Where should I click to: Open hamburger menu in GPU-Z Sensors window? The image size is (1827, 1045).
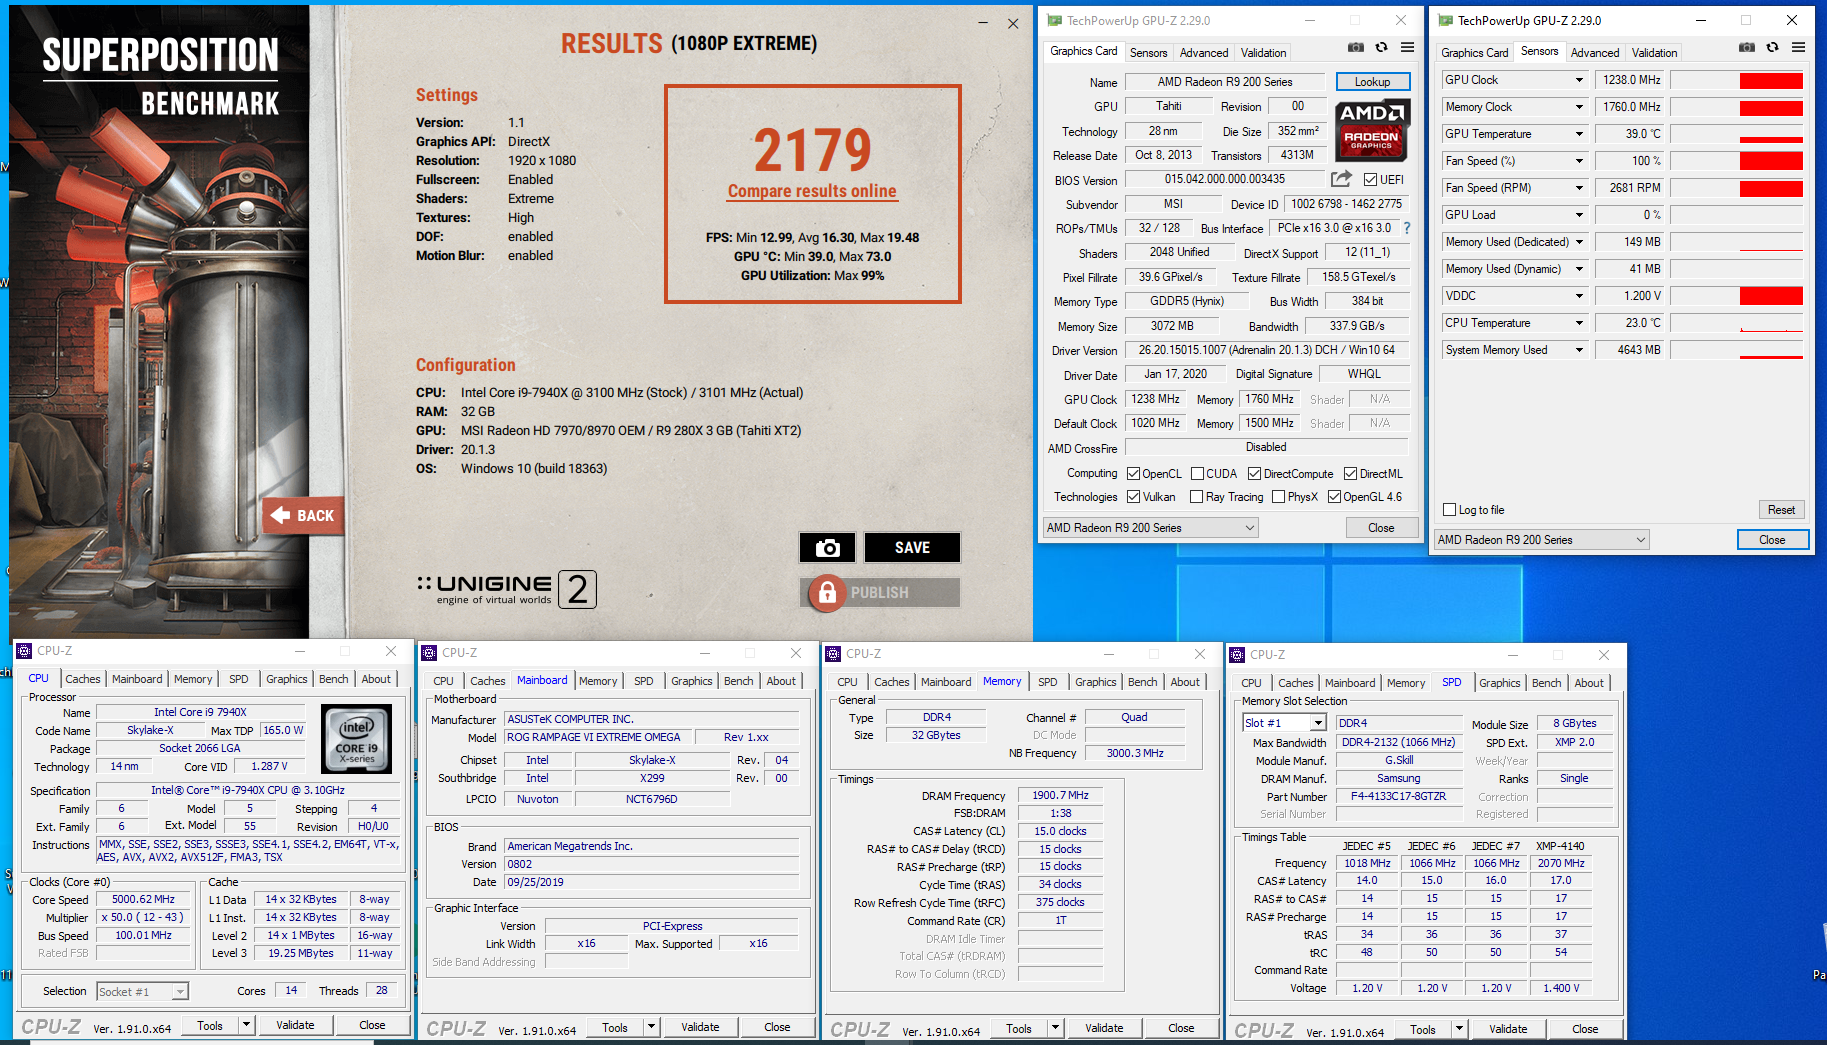coord(1798,47)
